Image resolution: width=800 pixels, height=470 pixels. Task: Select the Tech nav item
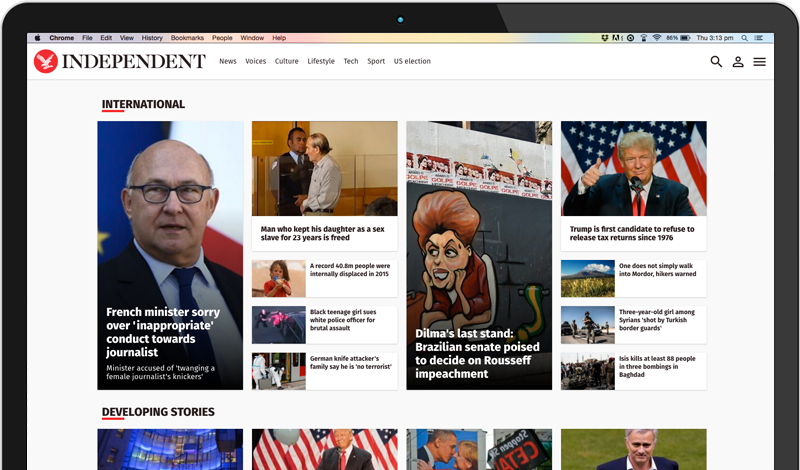351,61
